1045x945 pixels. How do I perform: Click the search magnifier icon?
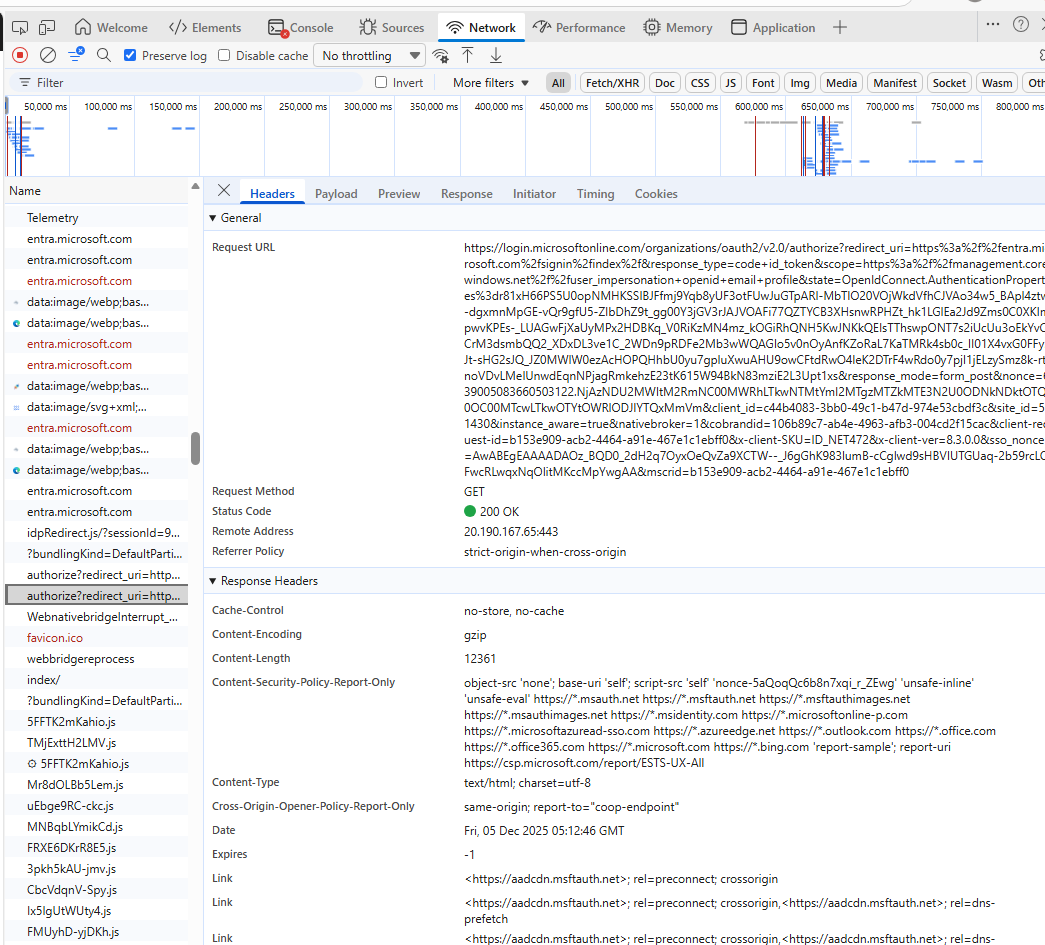104,56
